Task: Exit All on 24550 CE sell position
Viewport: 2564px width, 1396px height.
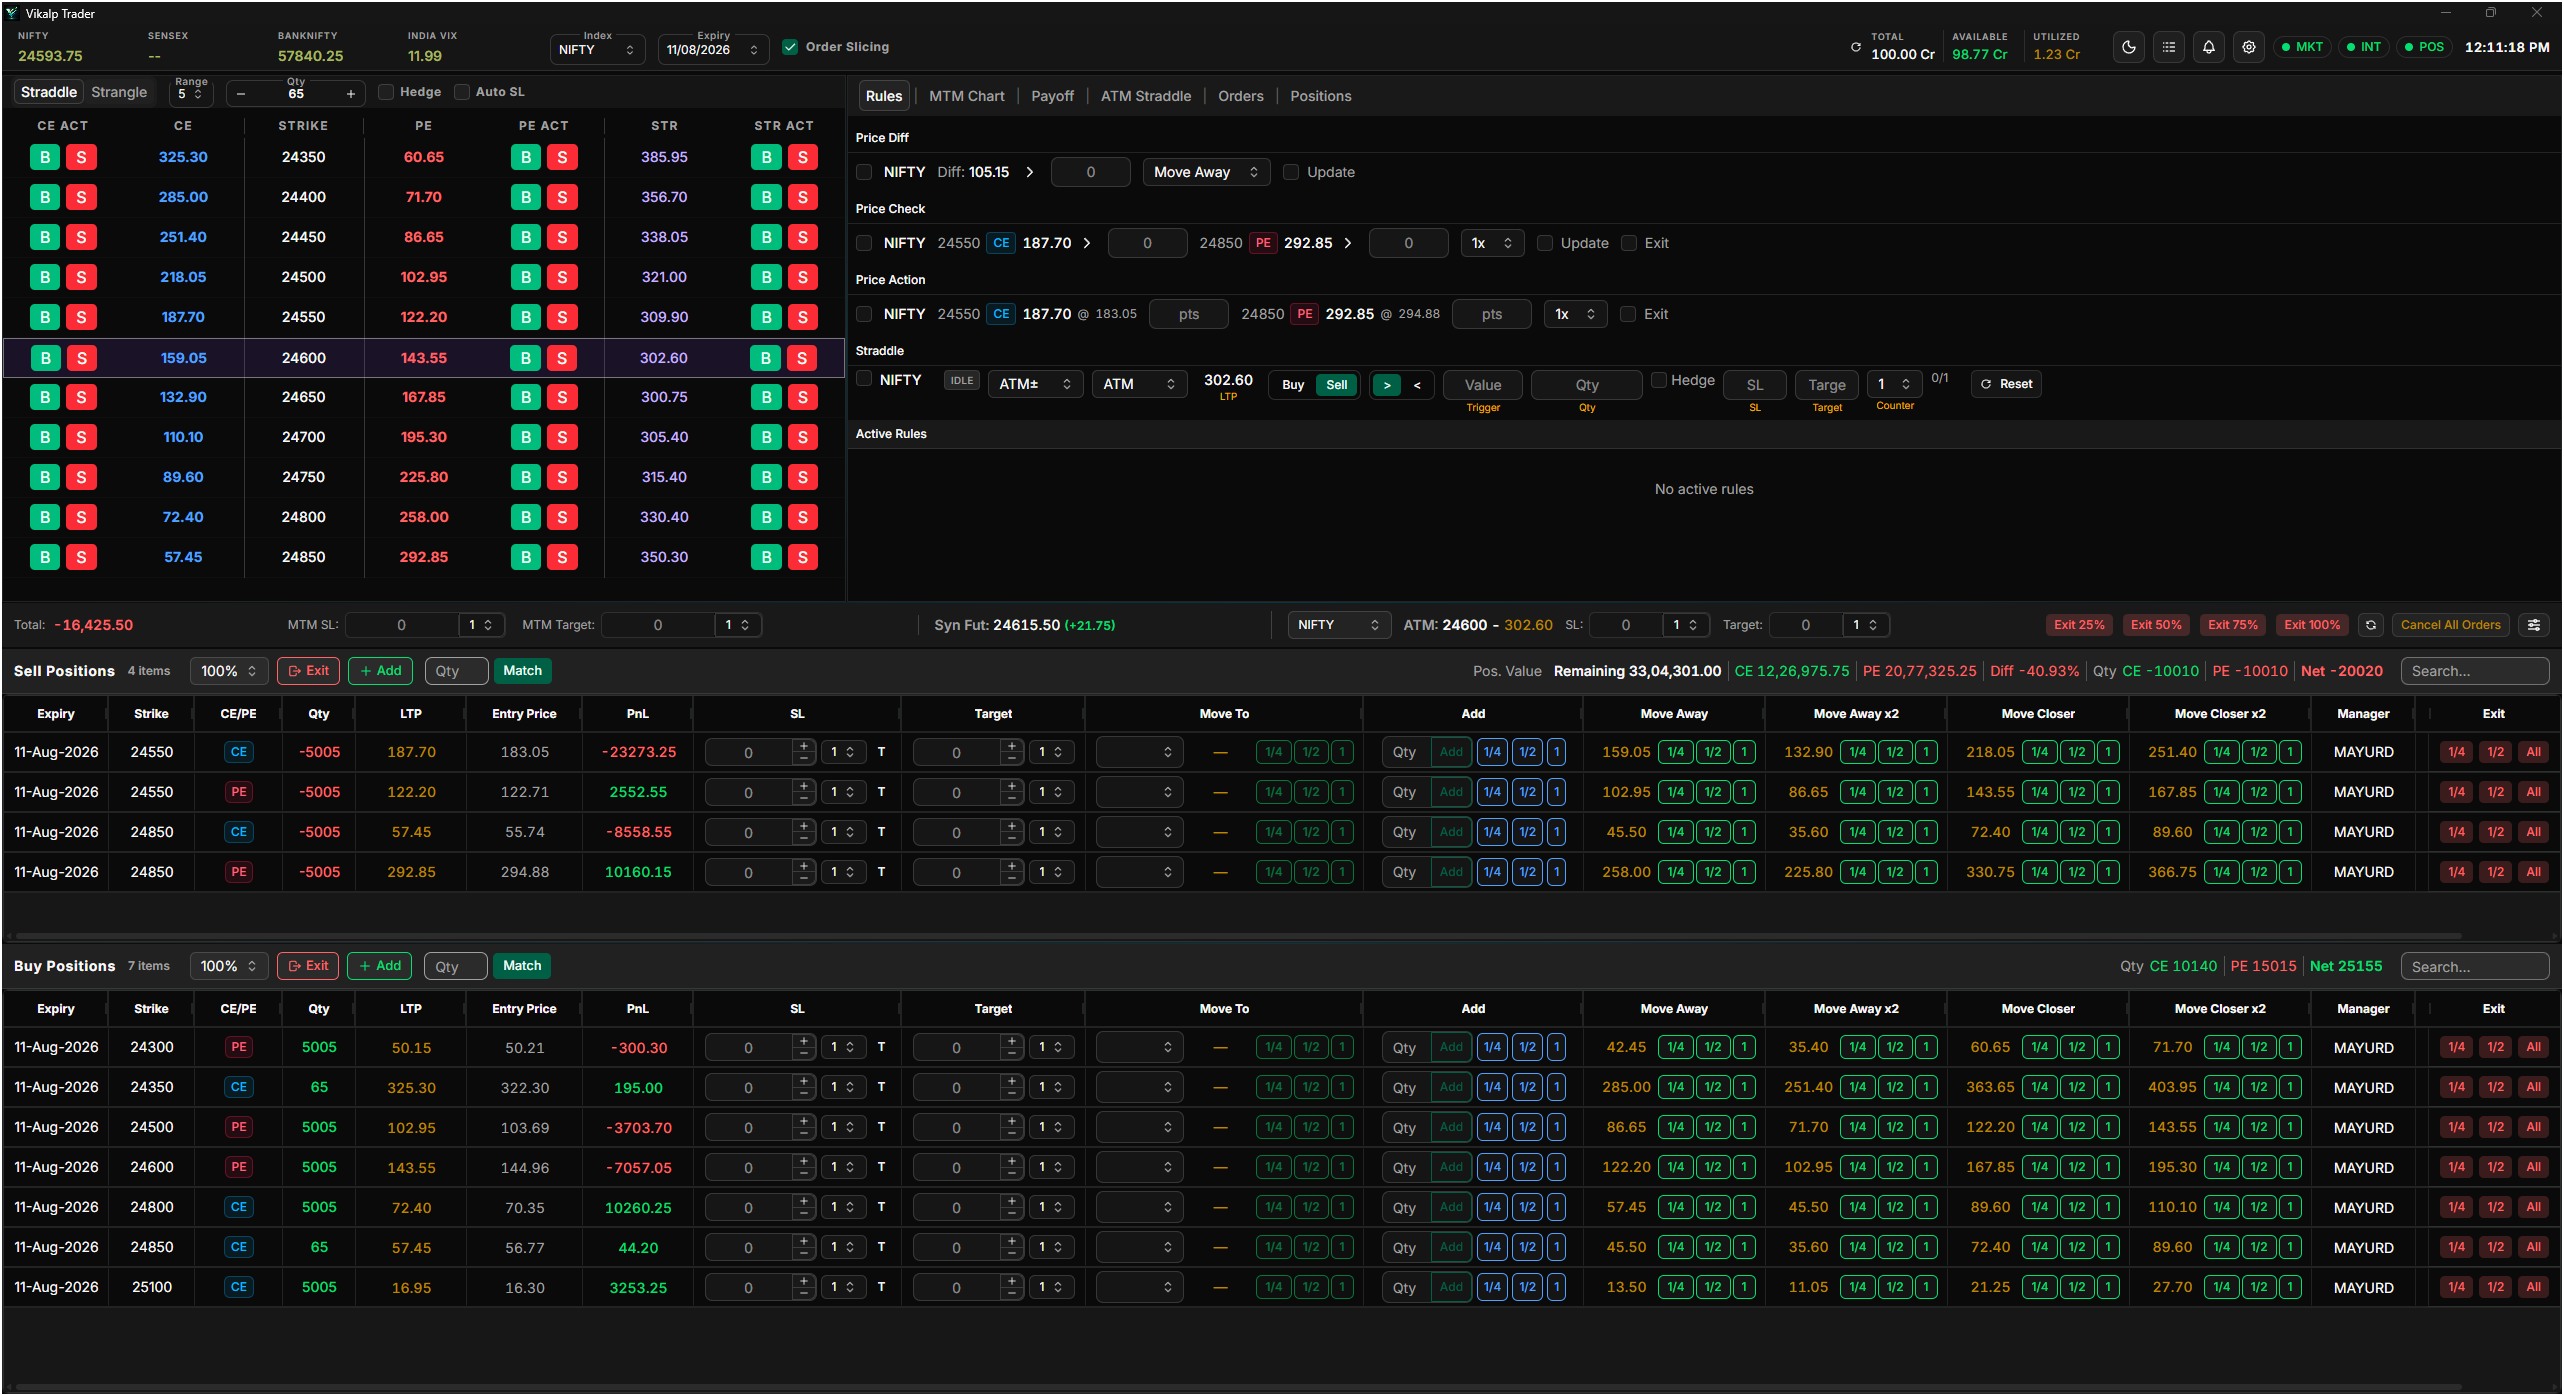Action: pos(2533,752)
